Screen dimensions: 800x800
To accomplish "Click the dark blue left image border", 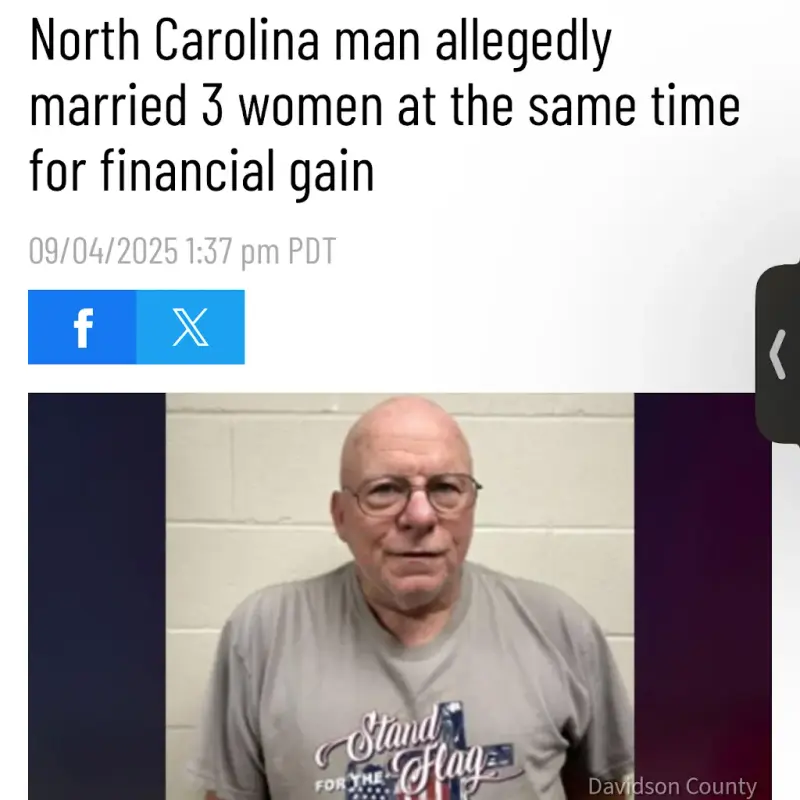I will click(97, 596).
